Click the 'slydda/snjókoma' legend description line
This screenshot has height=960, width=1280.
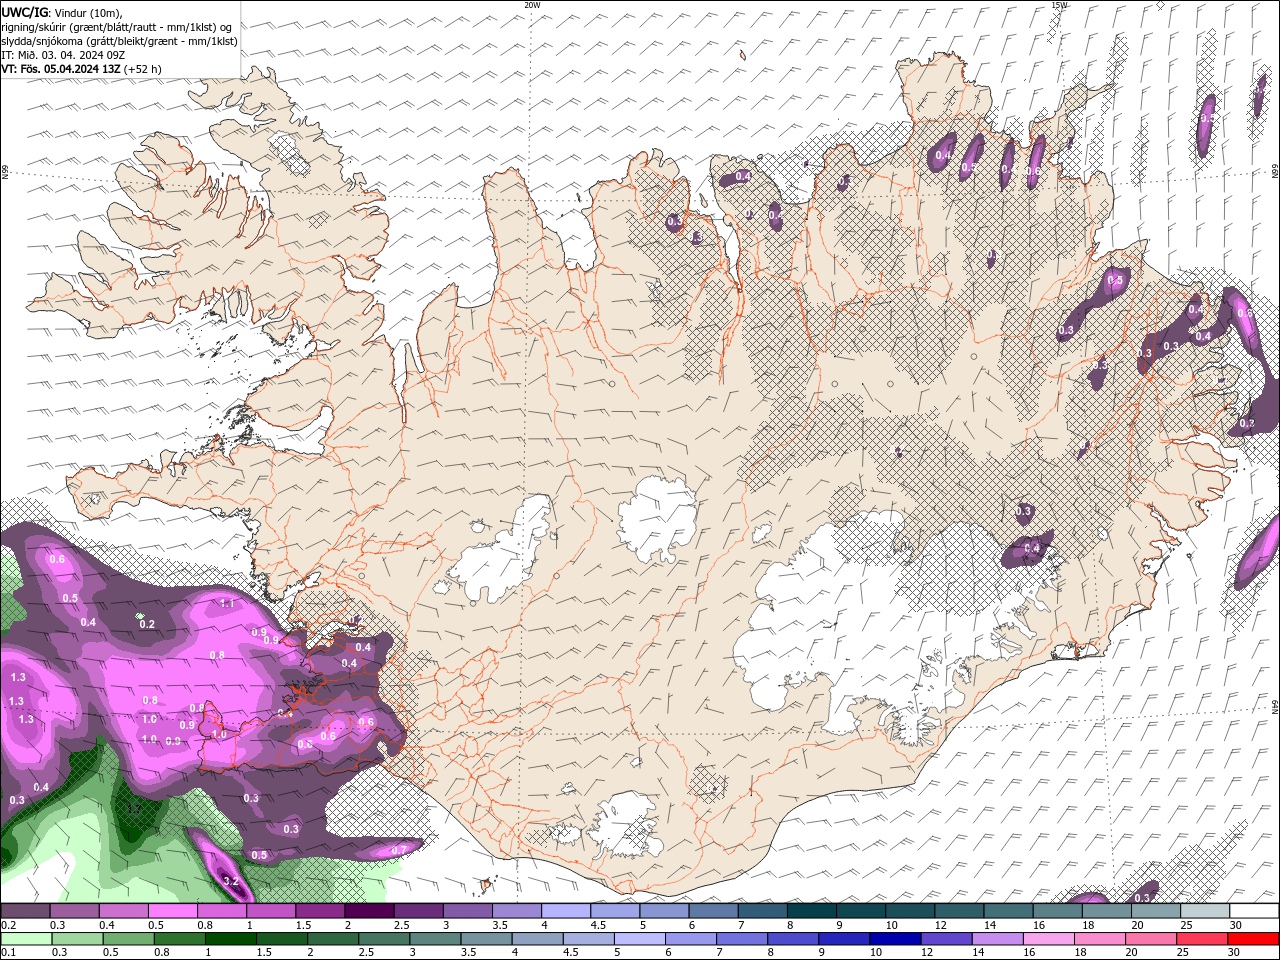(119, 41)
